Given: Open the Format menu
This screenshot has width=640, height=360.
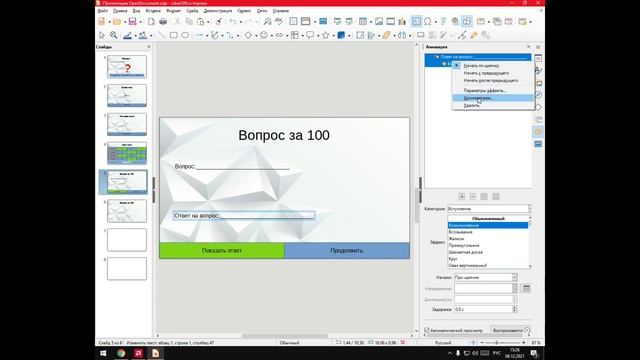Looking at the screenshot, I should (x=173, y=11).
